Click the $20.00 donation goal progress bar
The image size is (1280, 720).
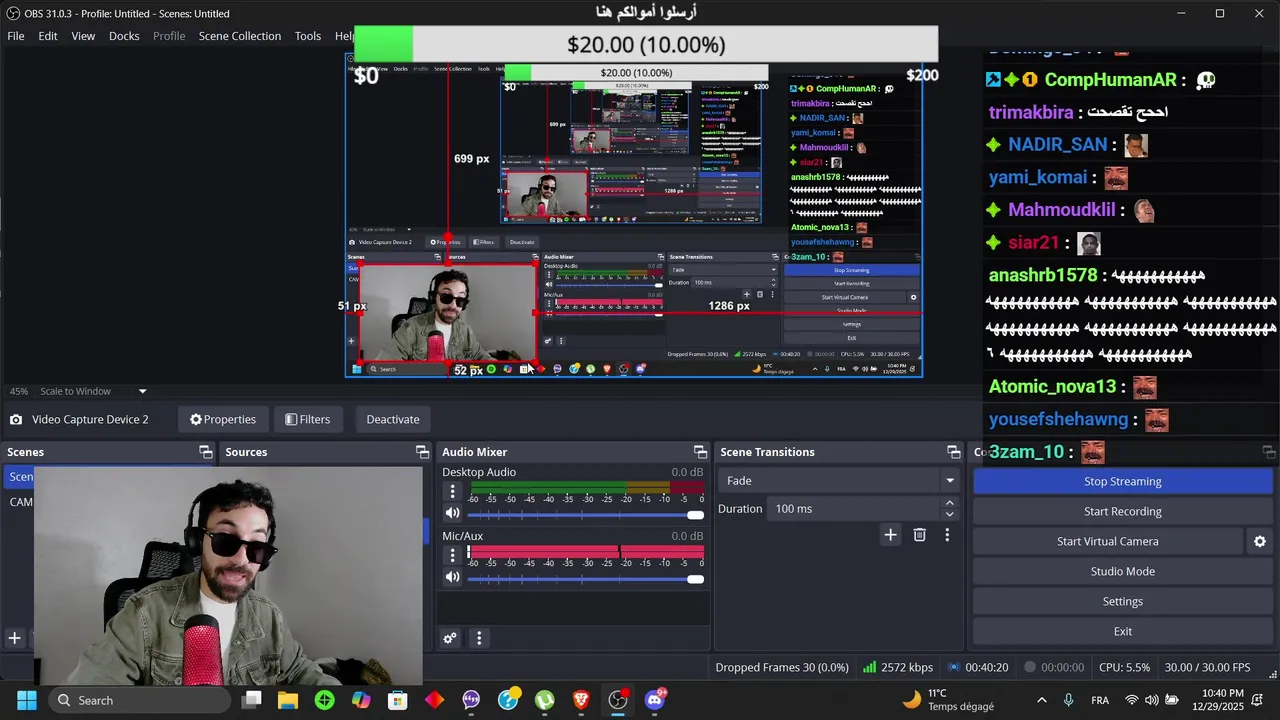click(646, 45)
